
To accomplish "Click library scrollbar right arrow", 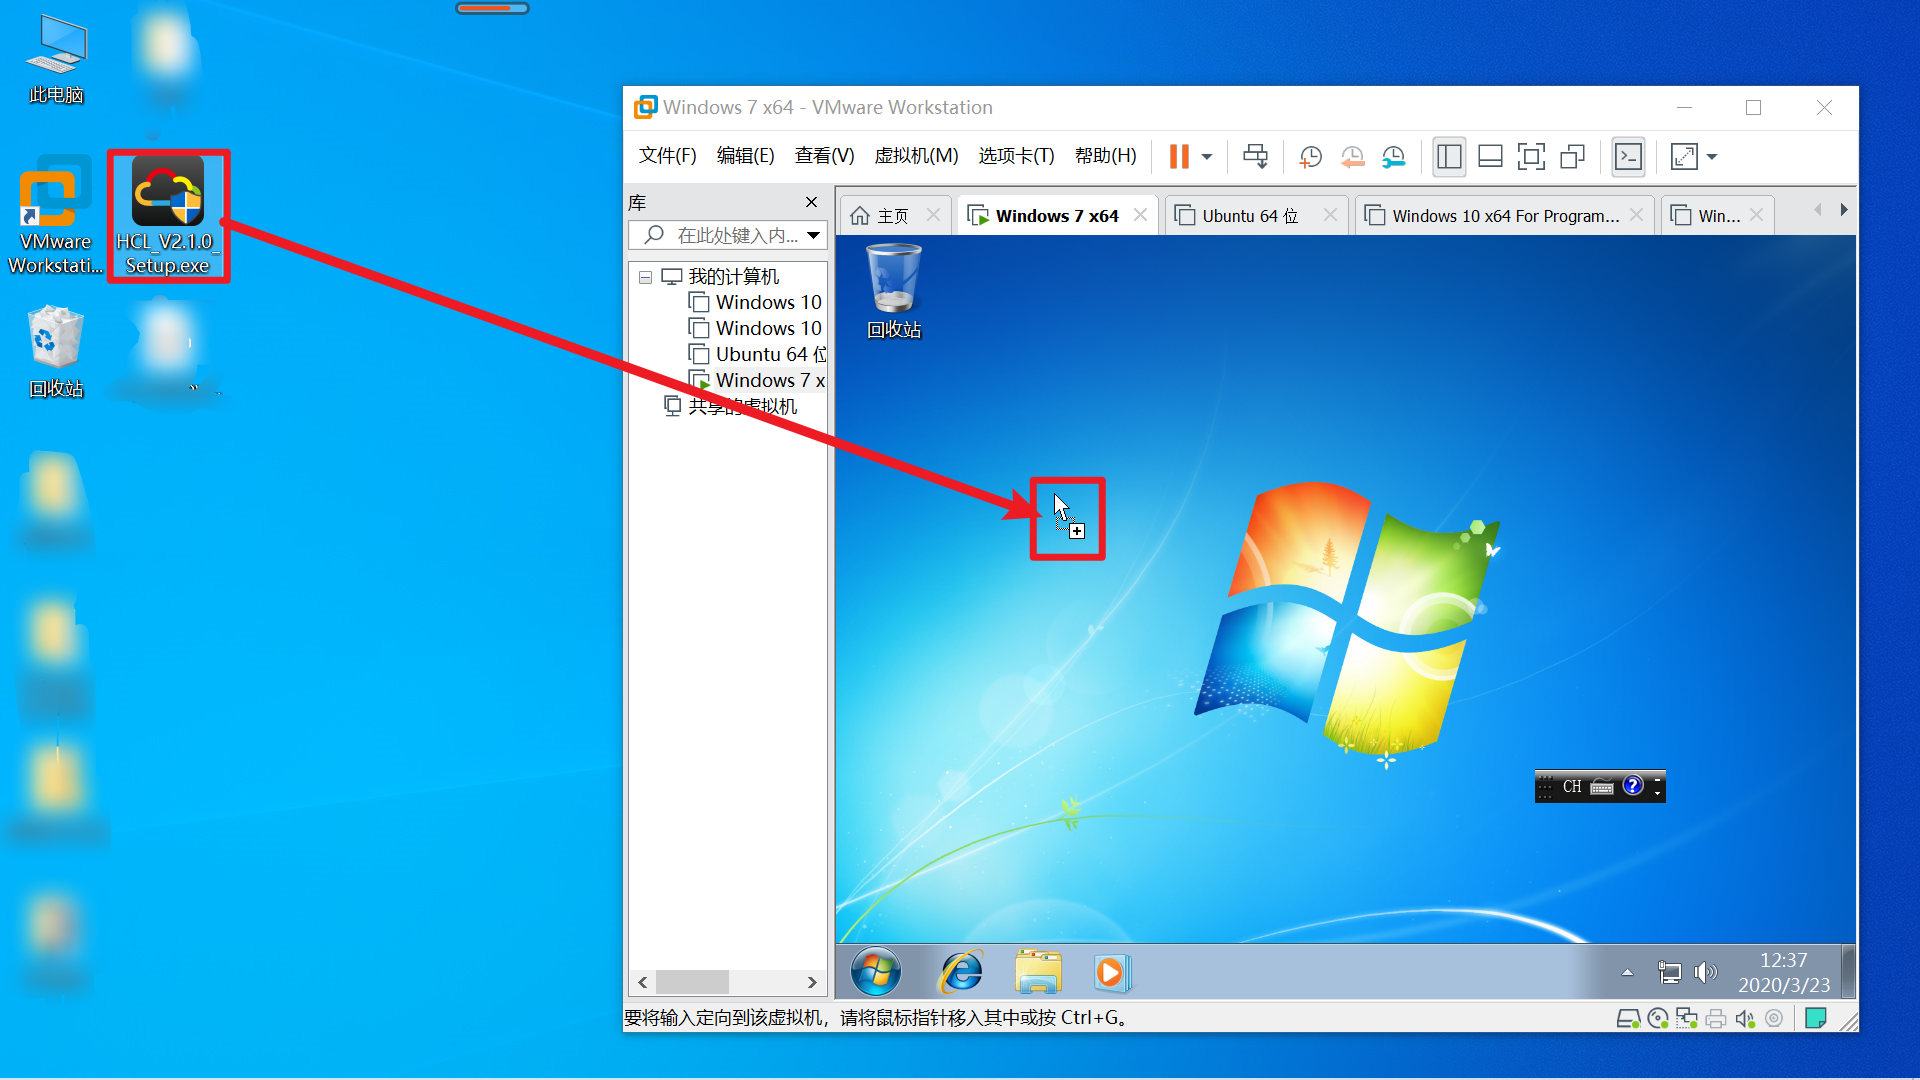I will click(x=812, y=982).
